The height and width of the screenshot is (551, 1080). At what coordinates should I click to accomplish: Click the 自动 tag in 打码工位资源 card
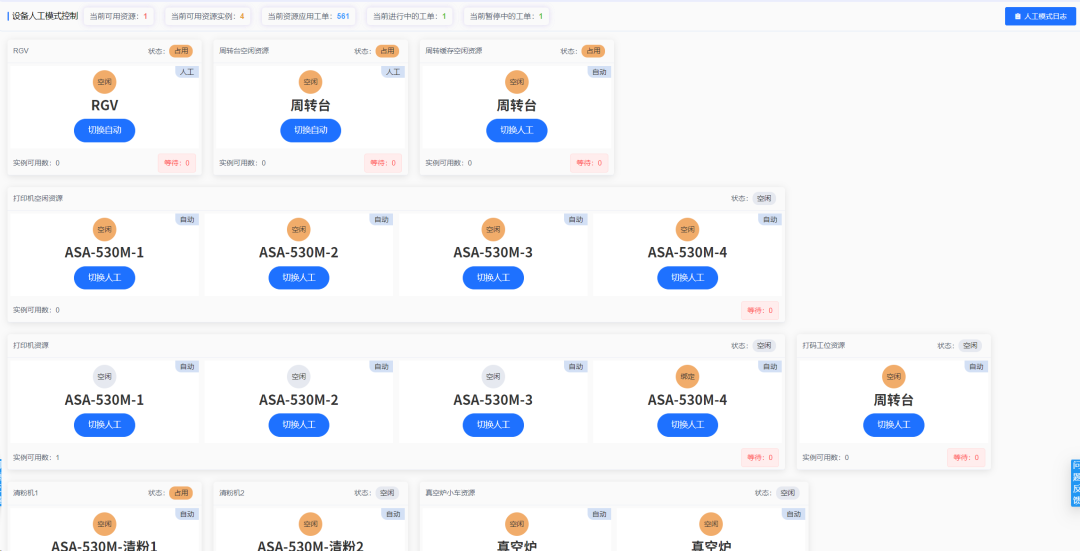[x=976, y=366]
